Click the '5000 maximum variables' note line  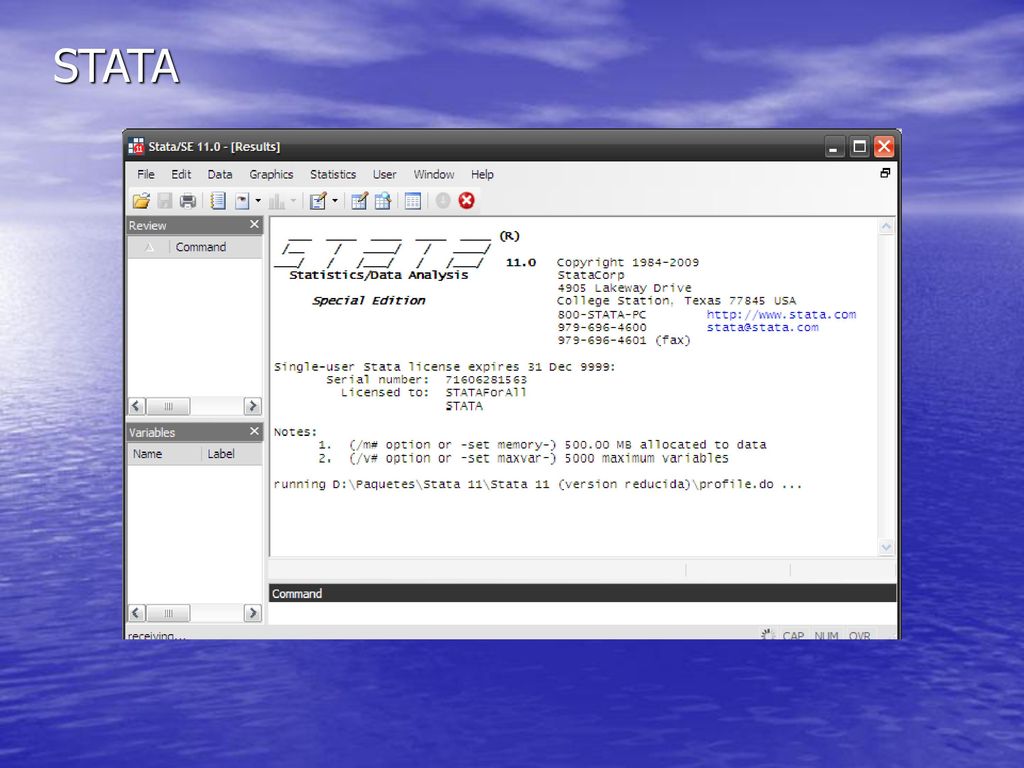[x=646, y=458]
